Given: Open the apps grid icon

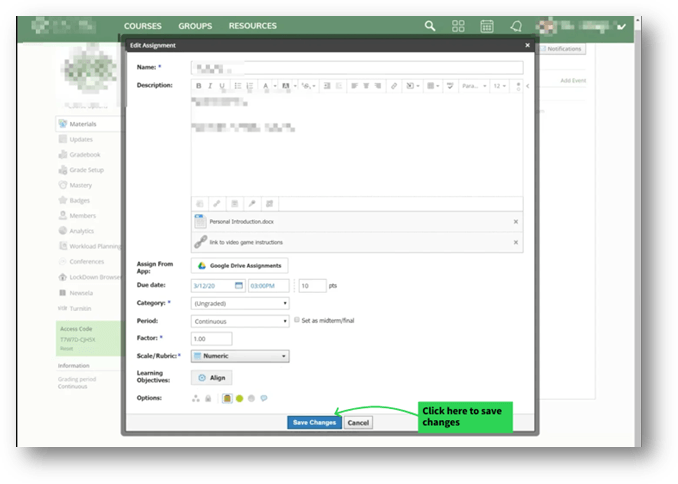Looking at the screenshot, I should (x=458, y=26).
